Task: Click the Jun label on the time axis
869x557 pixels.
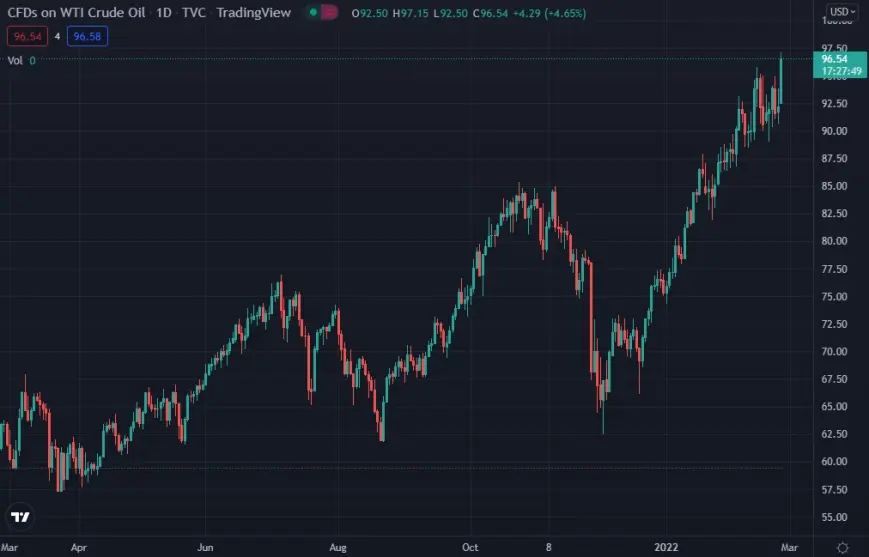Action: pyautogui.click(x=205, y=548)
